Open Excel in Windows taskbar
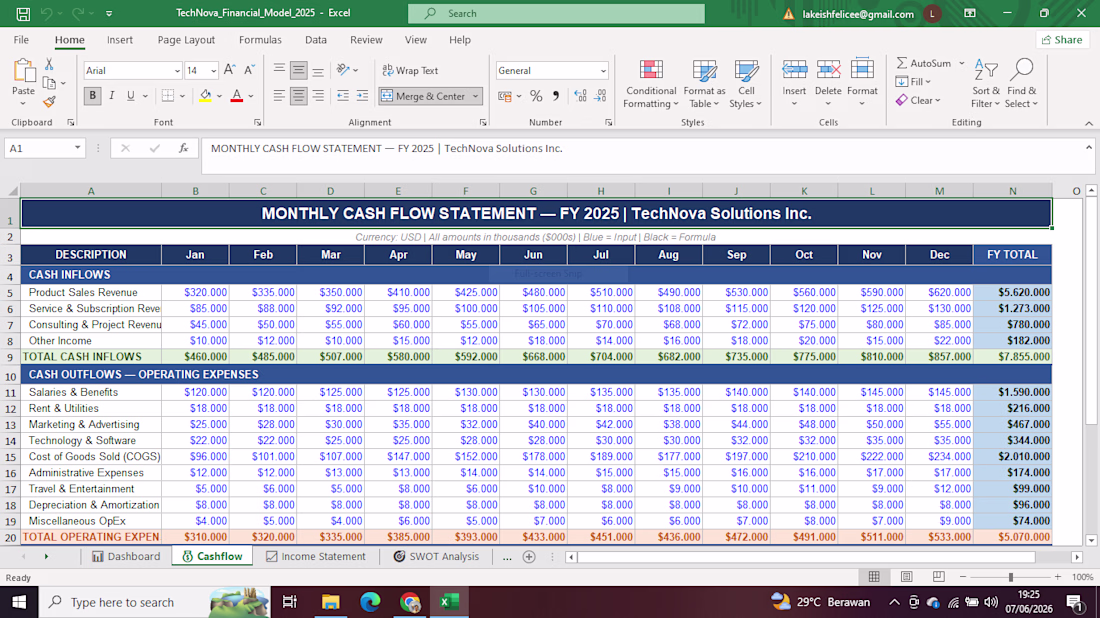The image size is (1100, 618). point(449,602)
